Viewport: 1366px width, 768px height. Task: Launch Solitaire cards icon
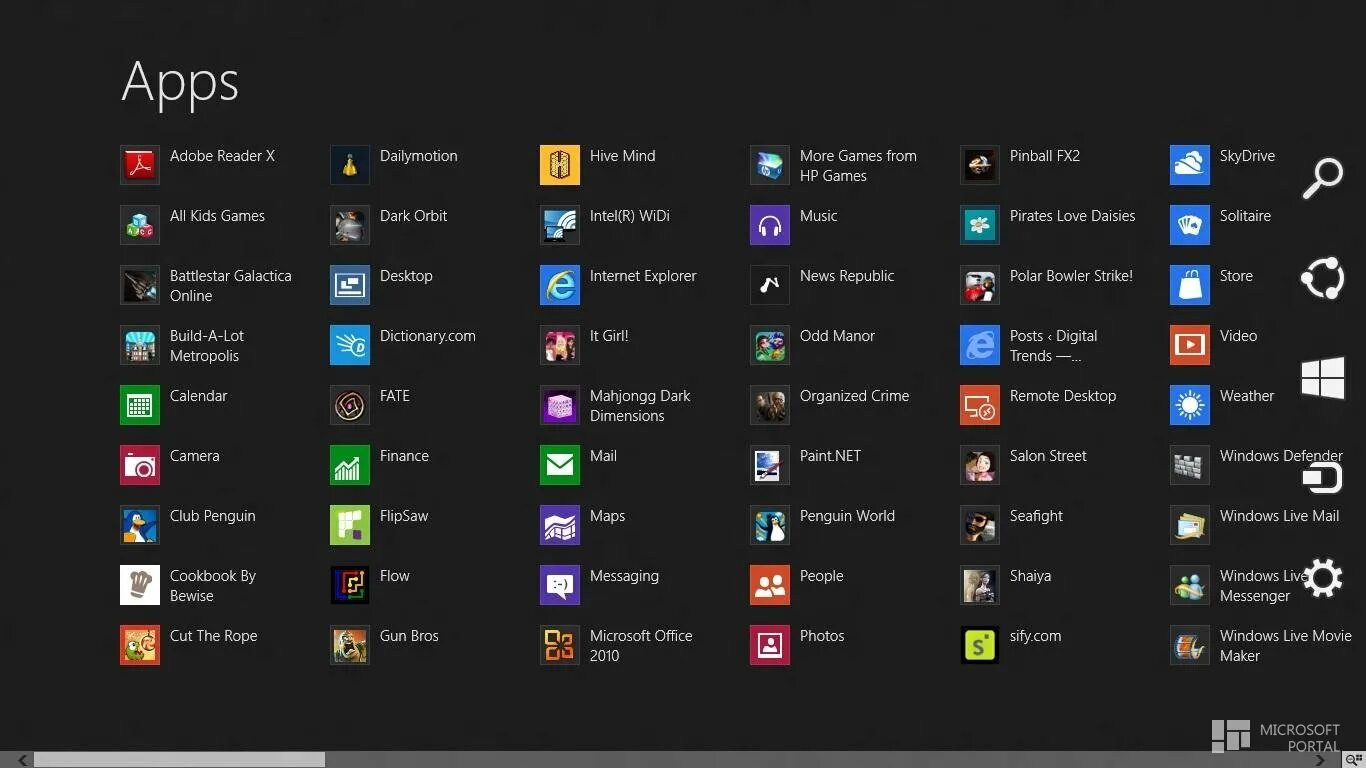(x=1190, y=225)
